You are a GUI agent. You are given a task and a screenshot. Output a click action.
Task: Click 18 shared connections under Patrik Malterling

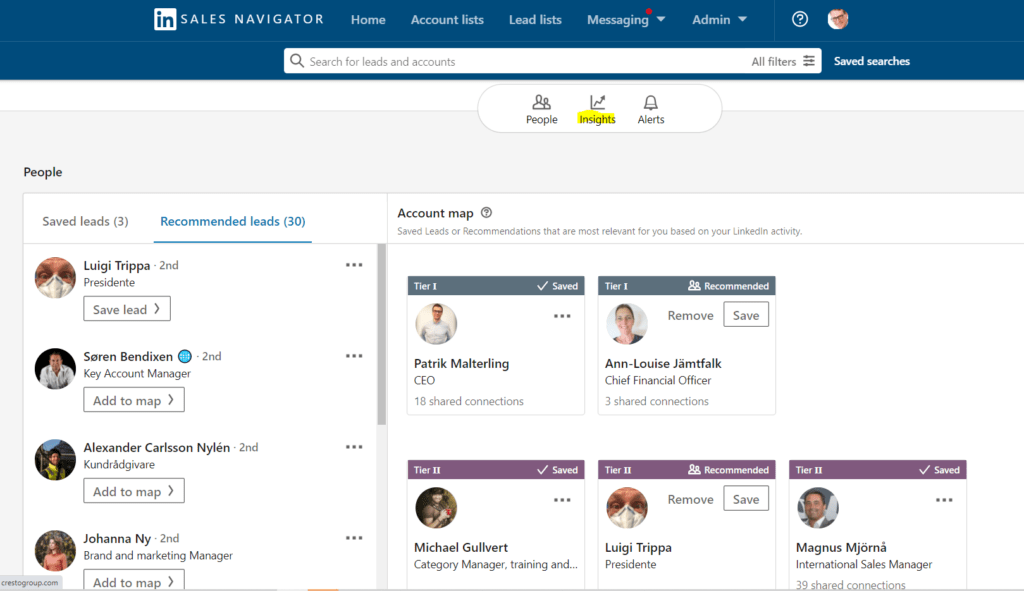pos(469,401)
